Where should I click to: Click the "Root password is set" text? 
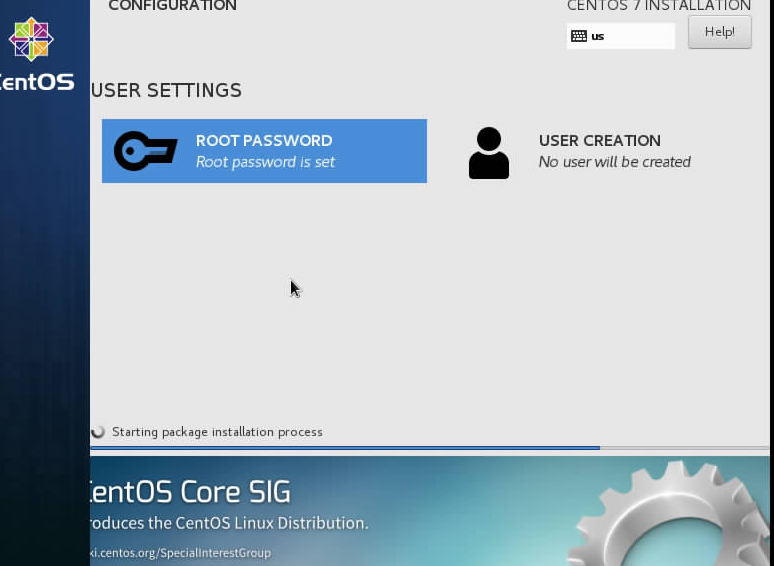pos(265,162)
